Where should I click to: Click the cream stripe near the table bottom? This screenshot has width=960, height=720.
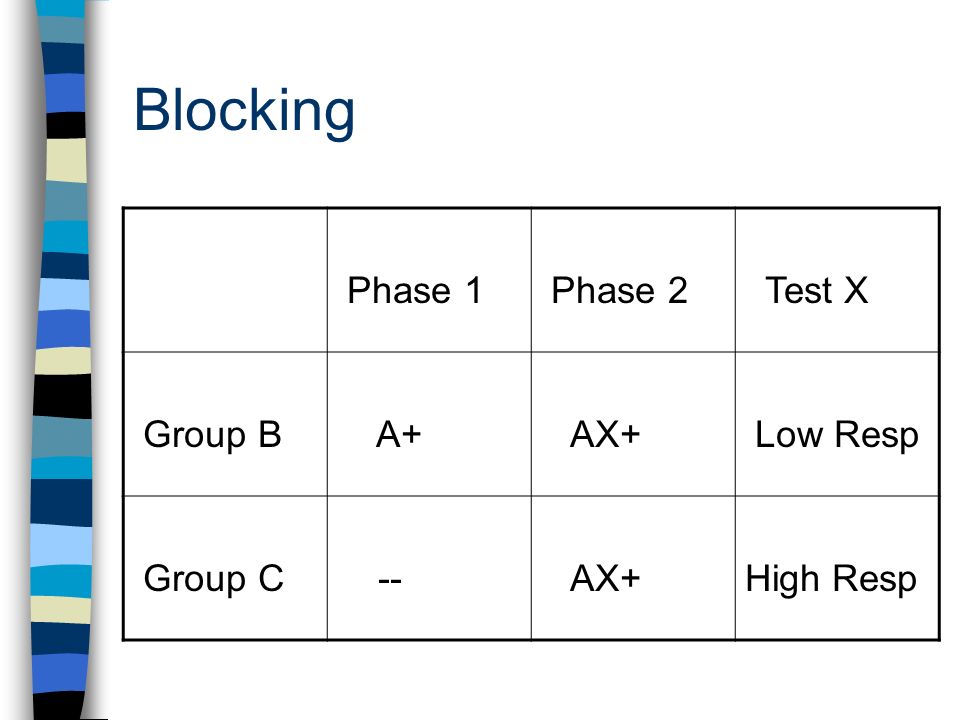pyautogui.click(x=60, y=610)
